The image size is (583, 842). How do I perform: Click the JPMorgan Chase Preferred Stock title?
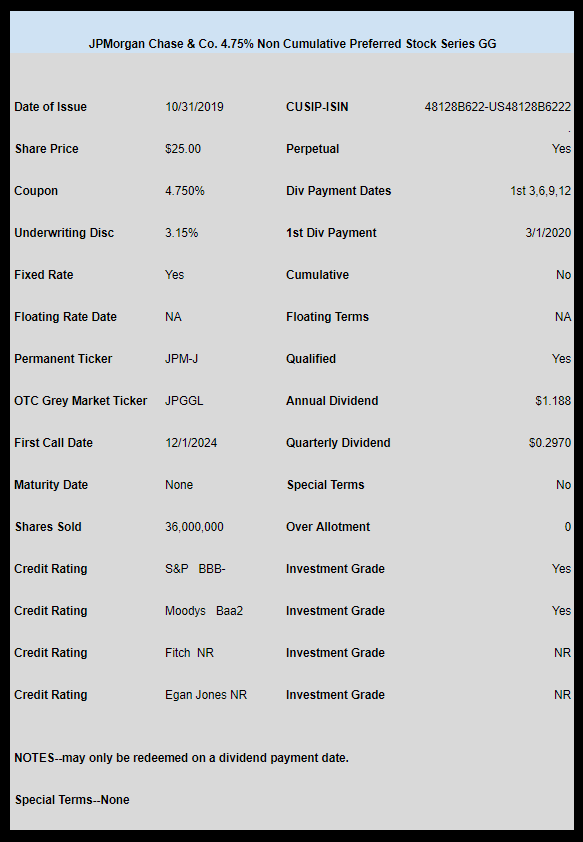pos(292,44)
